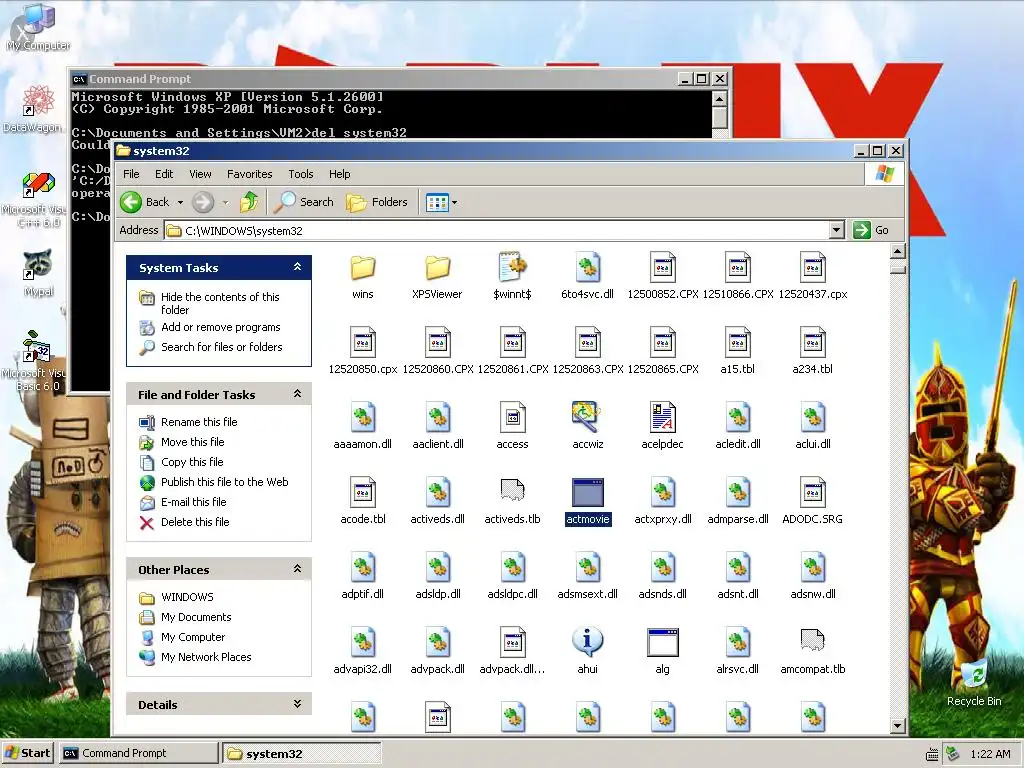Select the $winnt$ file icon
The image size is (1024, 768).
[513, 268]
